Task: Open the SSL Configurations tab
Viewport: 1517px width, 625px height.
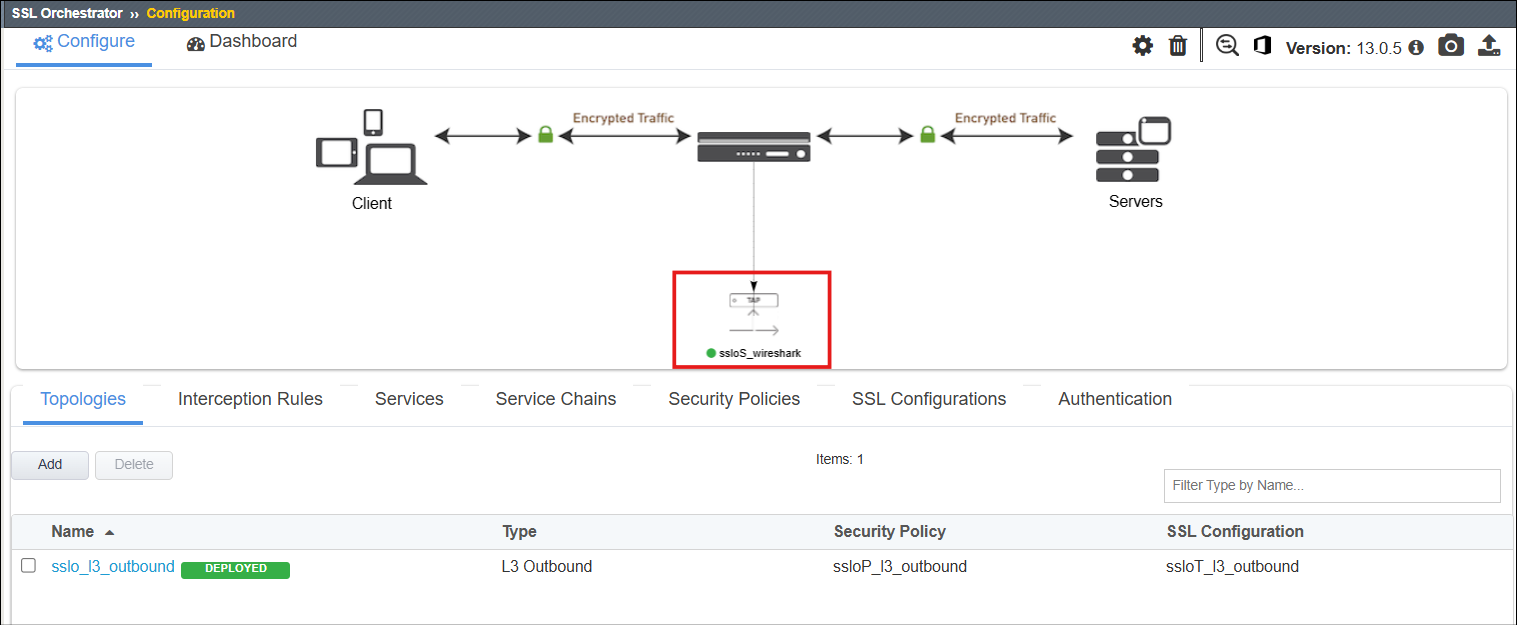Action: point(929,399)
